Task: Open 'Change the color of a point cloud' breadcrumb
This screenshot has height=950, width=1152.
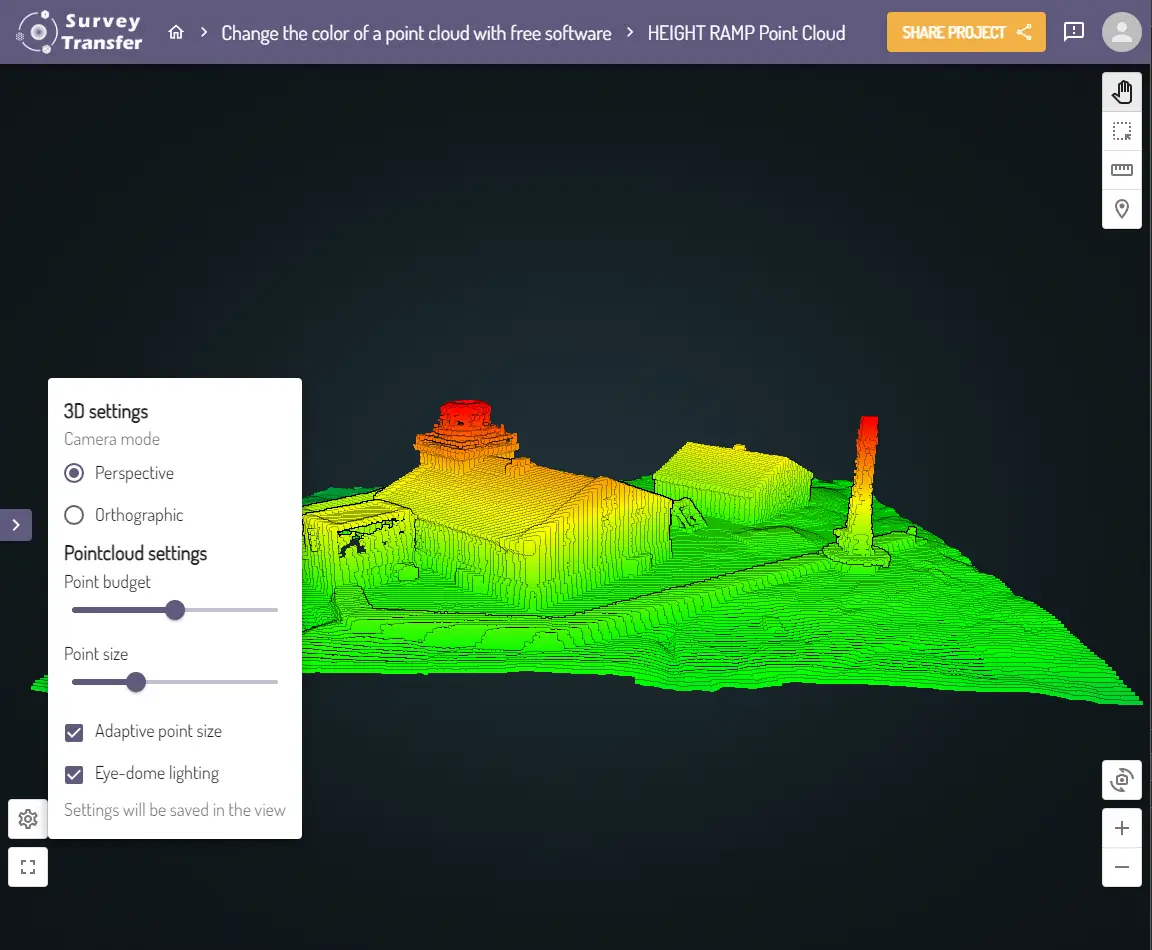Action: 416,33
